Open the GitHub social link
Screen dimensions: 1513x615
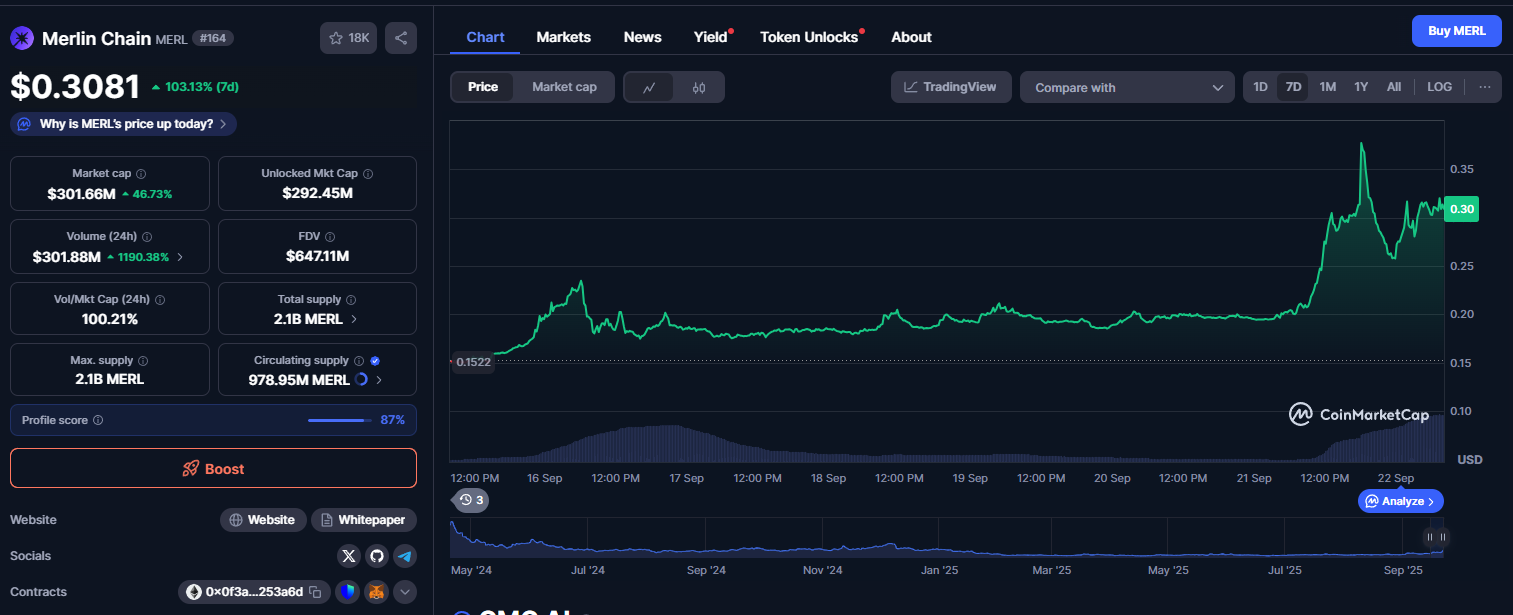[376, 556]
